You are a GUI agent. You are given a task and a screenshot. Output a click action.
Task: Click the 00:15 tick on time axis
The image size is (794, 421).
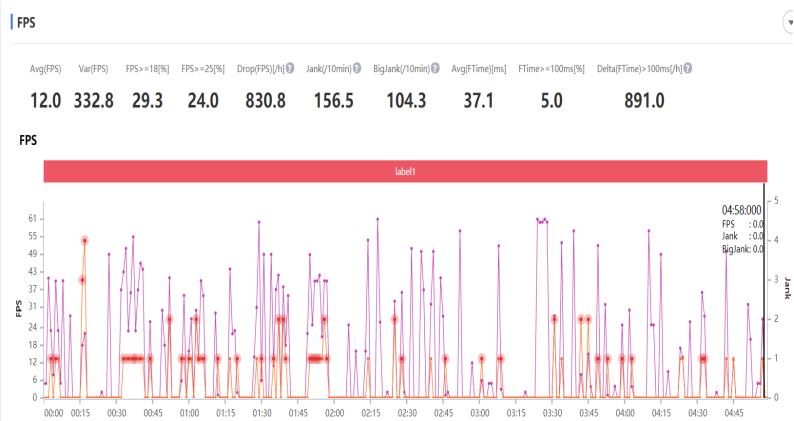pos(81,413)
